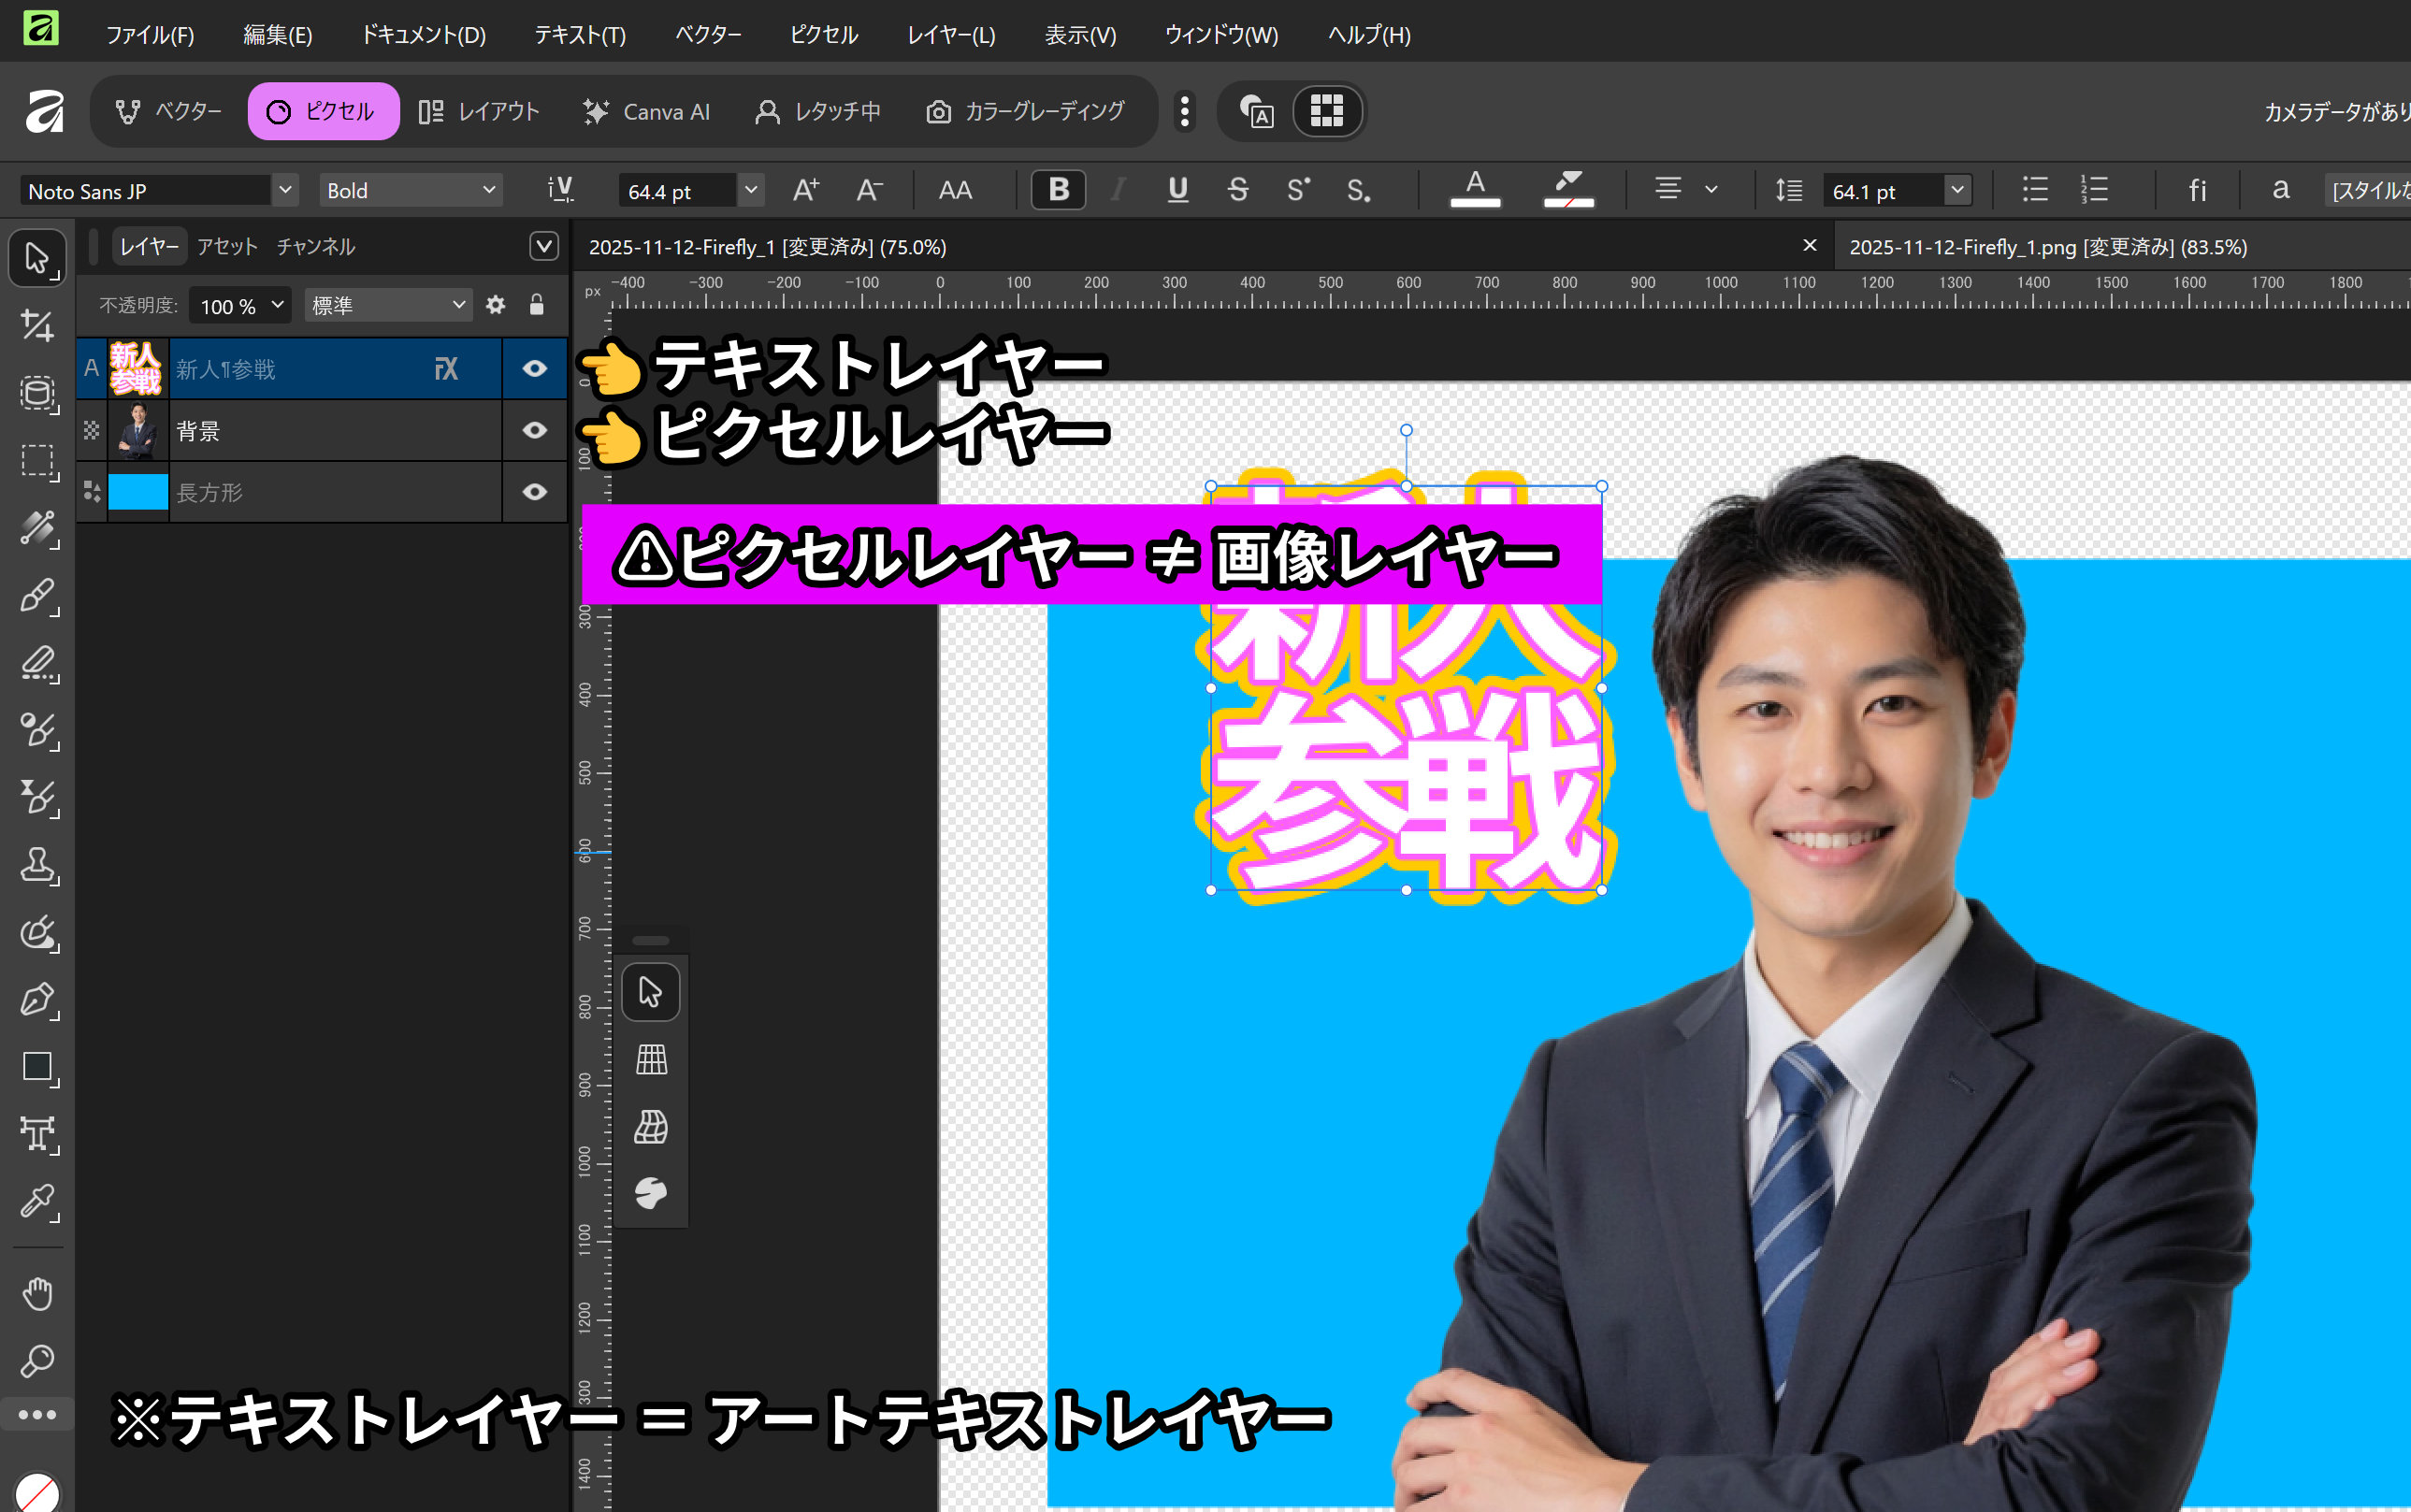Expand the 64.4 pt font size dropdown
The image size is (2411, 1512).
click(x=750, y=190)
